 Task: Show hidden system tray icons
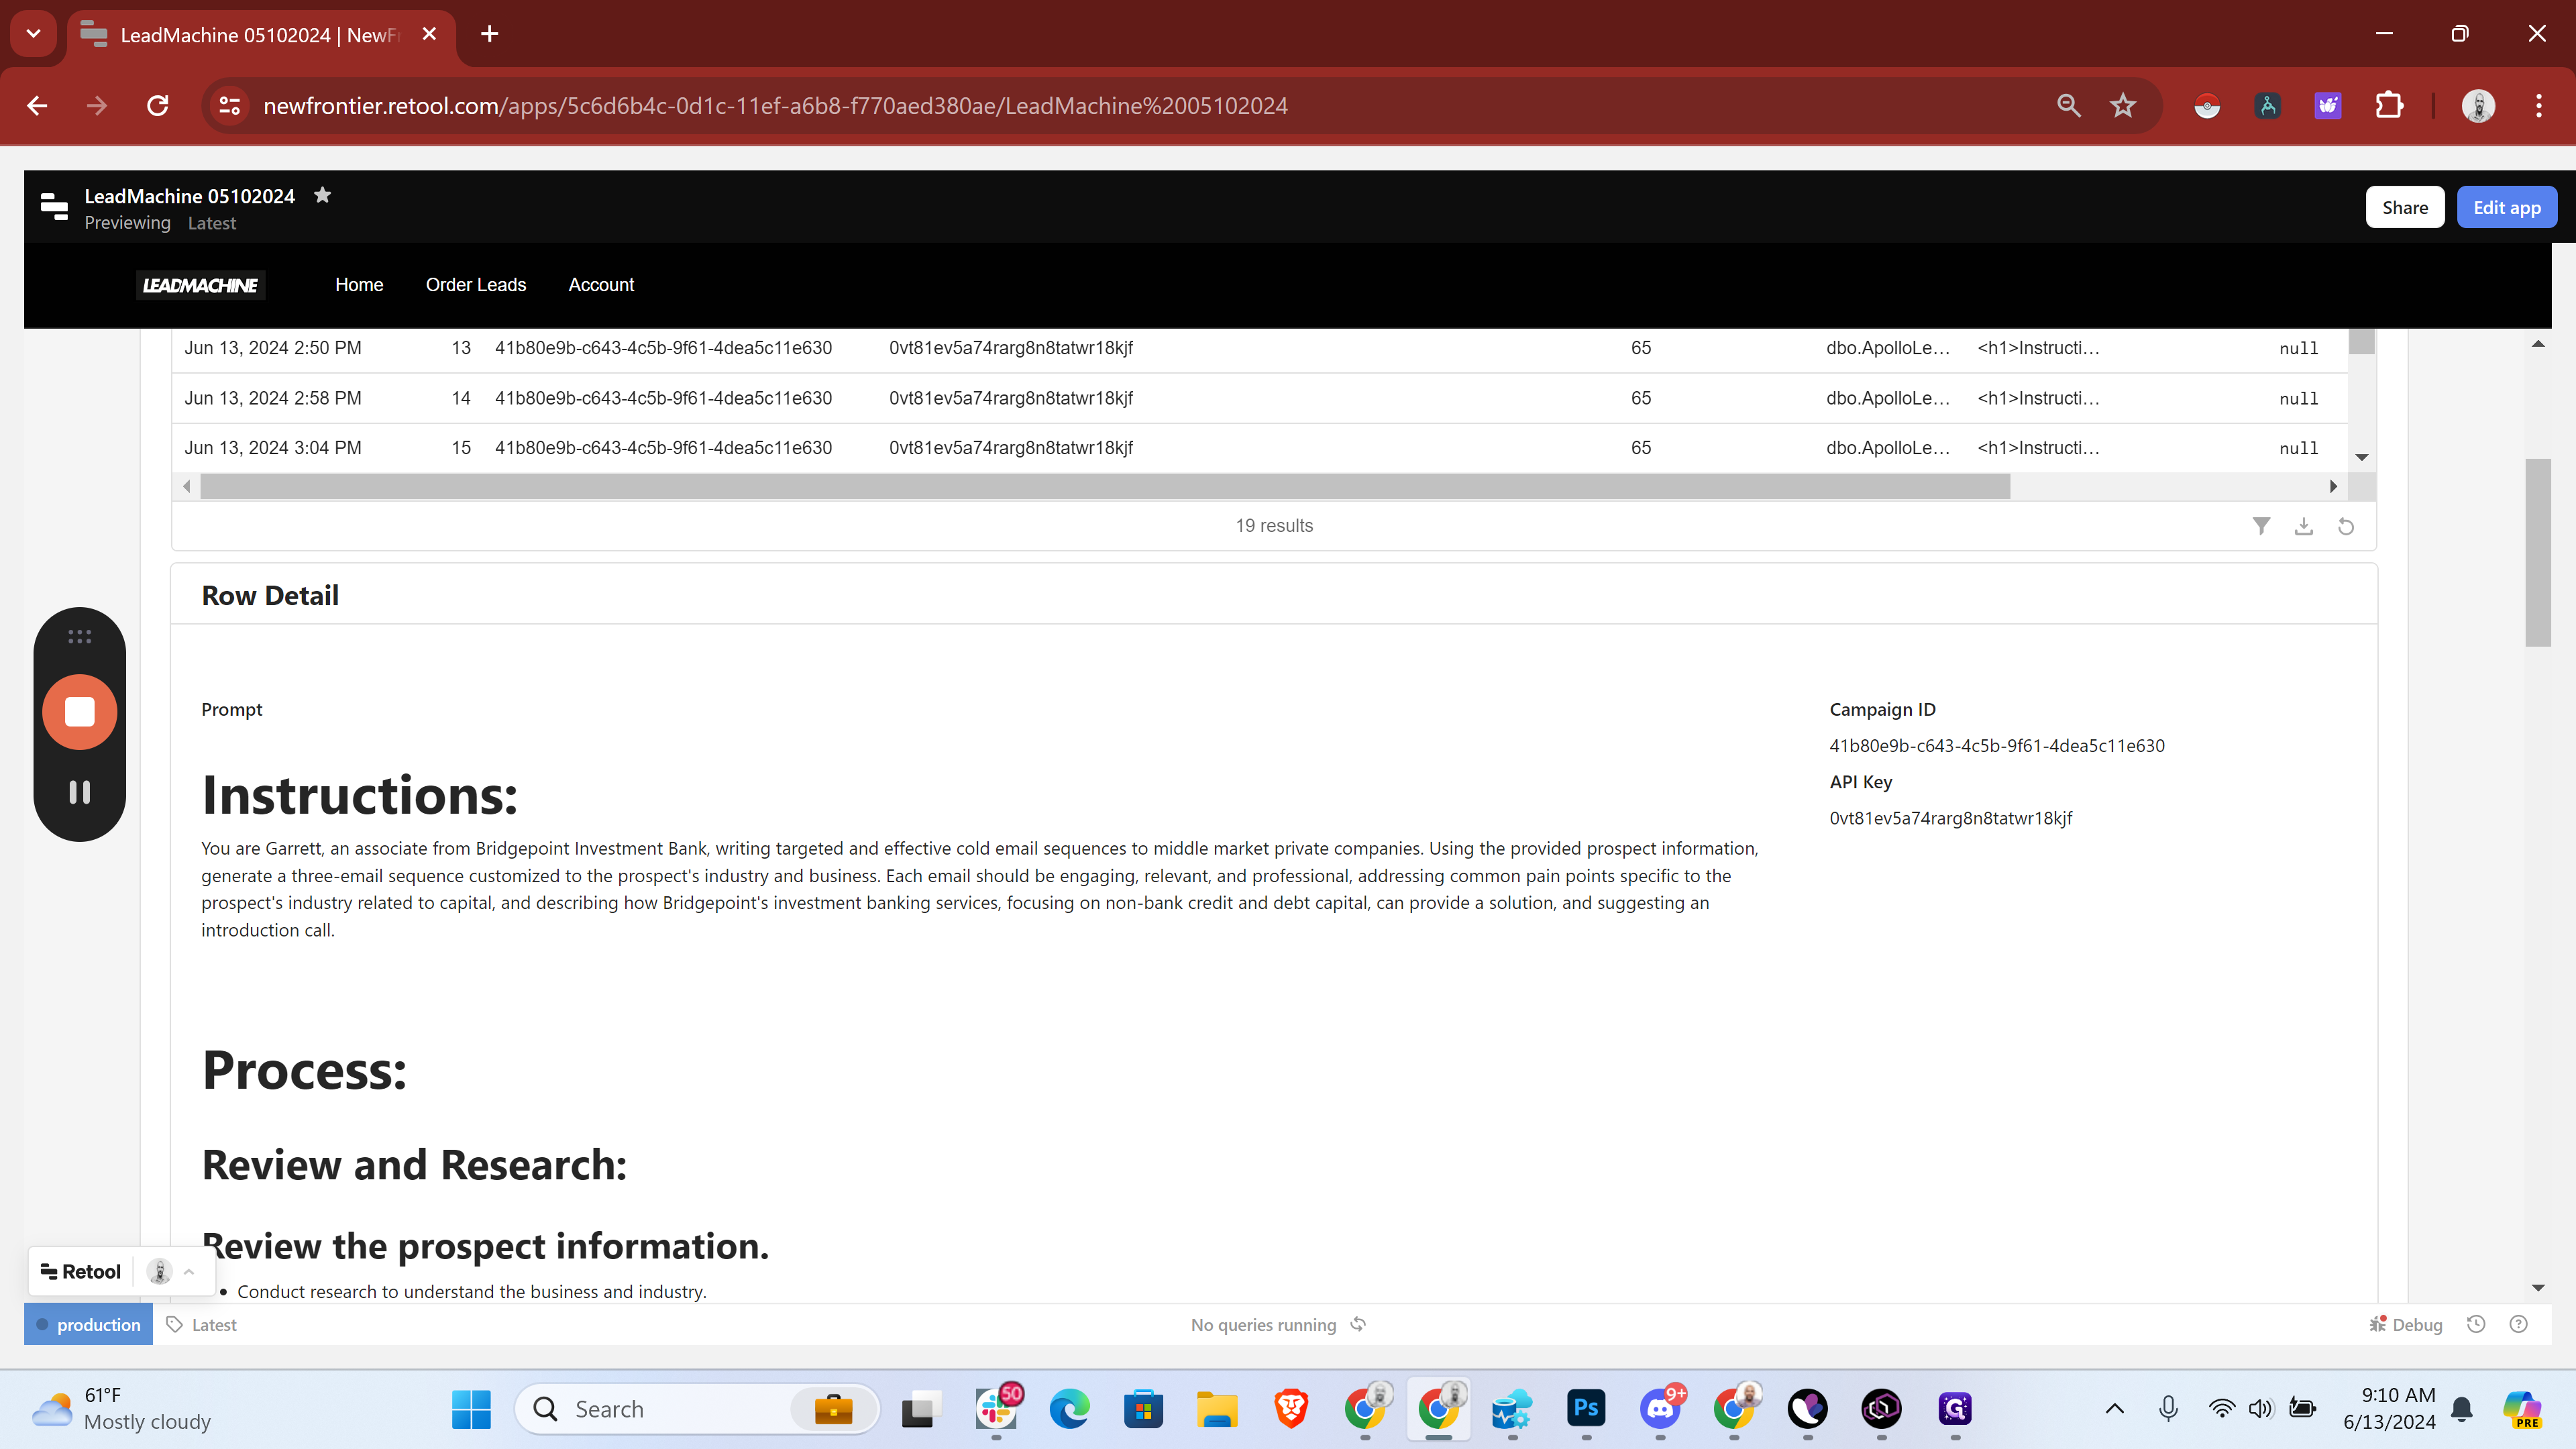tap(2114, 1409)
